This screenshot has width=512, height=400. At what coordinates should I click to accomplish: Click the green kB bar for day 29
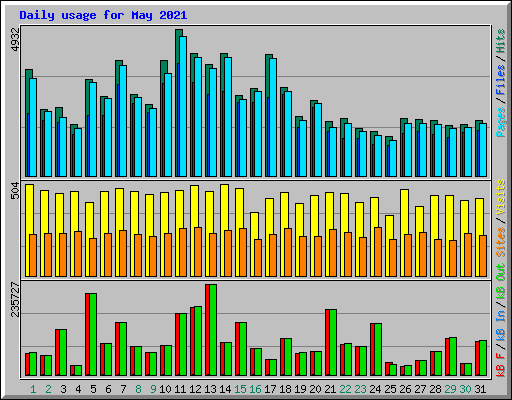pyautogui.click(x=453, y=357)
